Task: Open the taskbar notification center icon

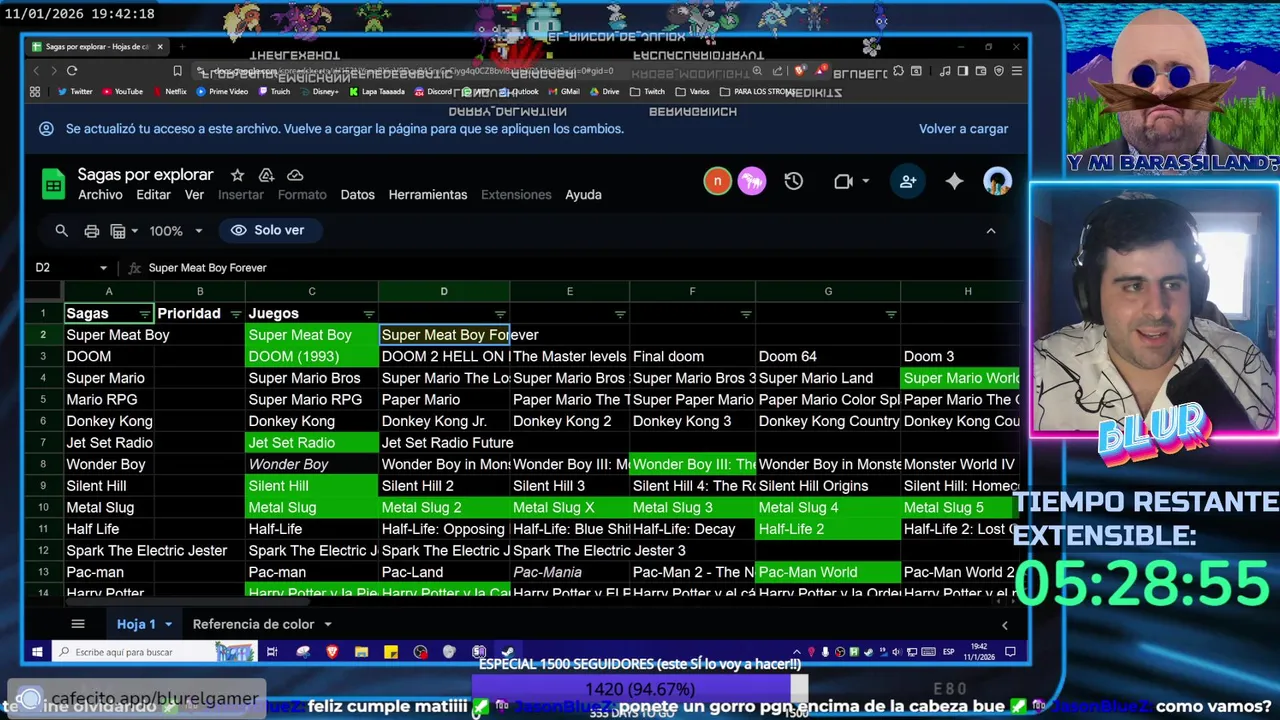Action: 1011,652
